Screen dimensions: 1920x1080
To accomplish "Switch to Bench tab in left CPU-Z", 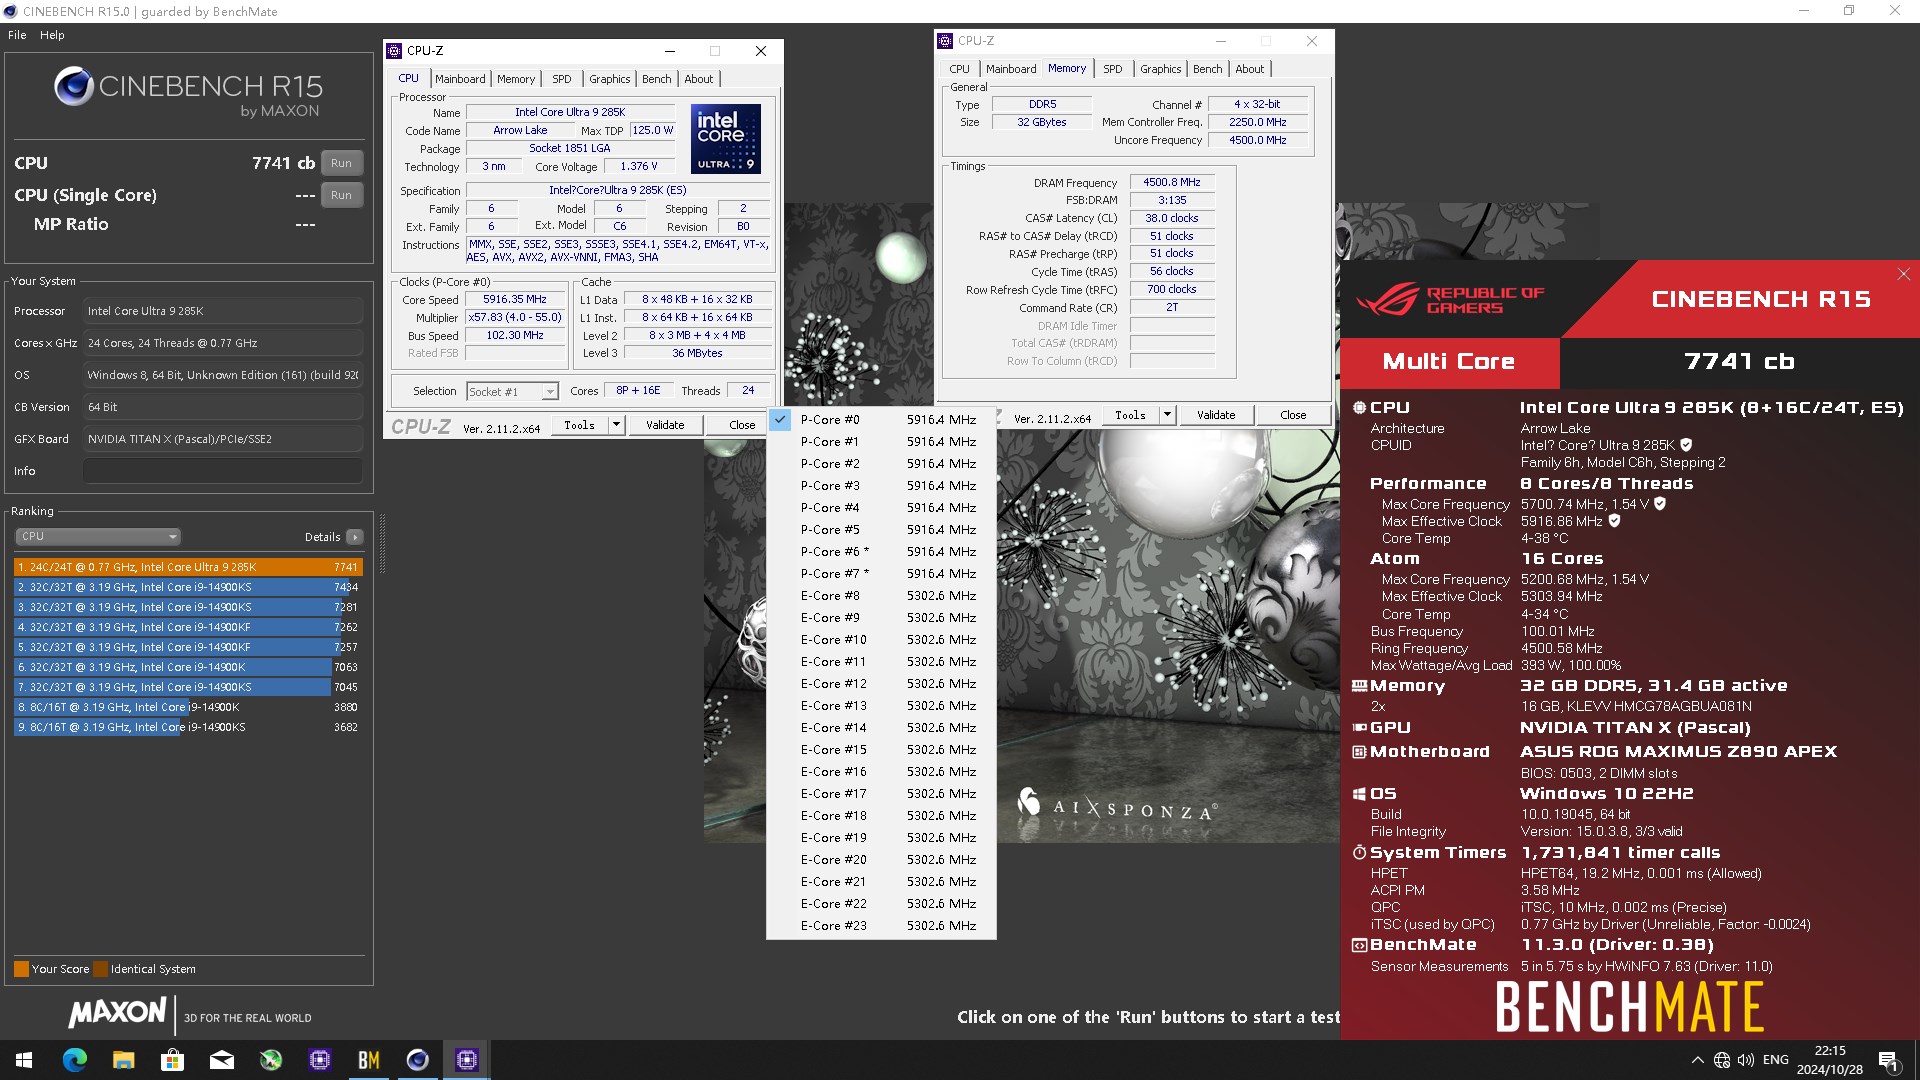I will click(x=657, y=79).
